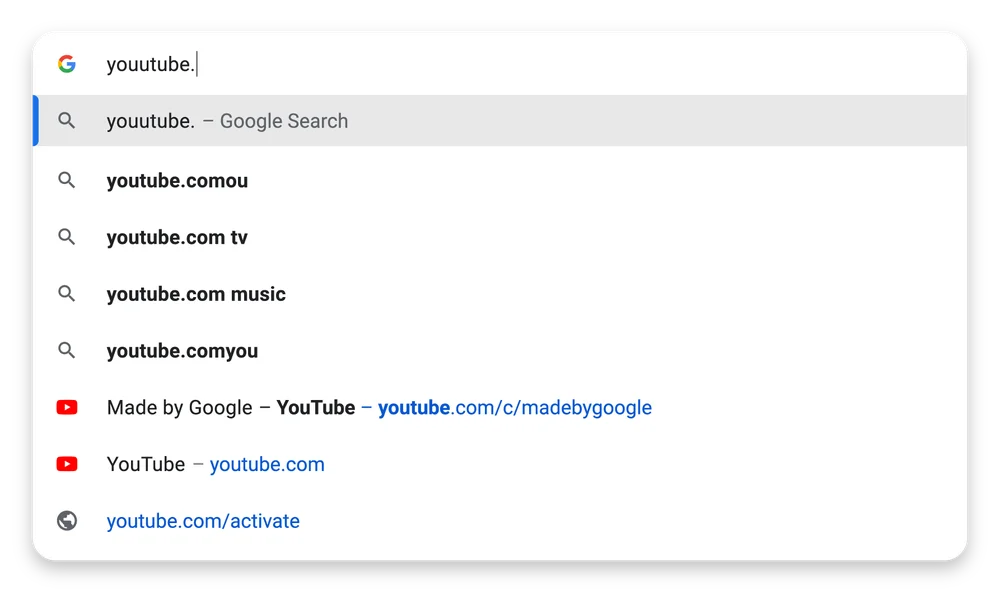
Task: Click the search icon next to youtube.comou
Action: tap(67, 181)
